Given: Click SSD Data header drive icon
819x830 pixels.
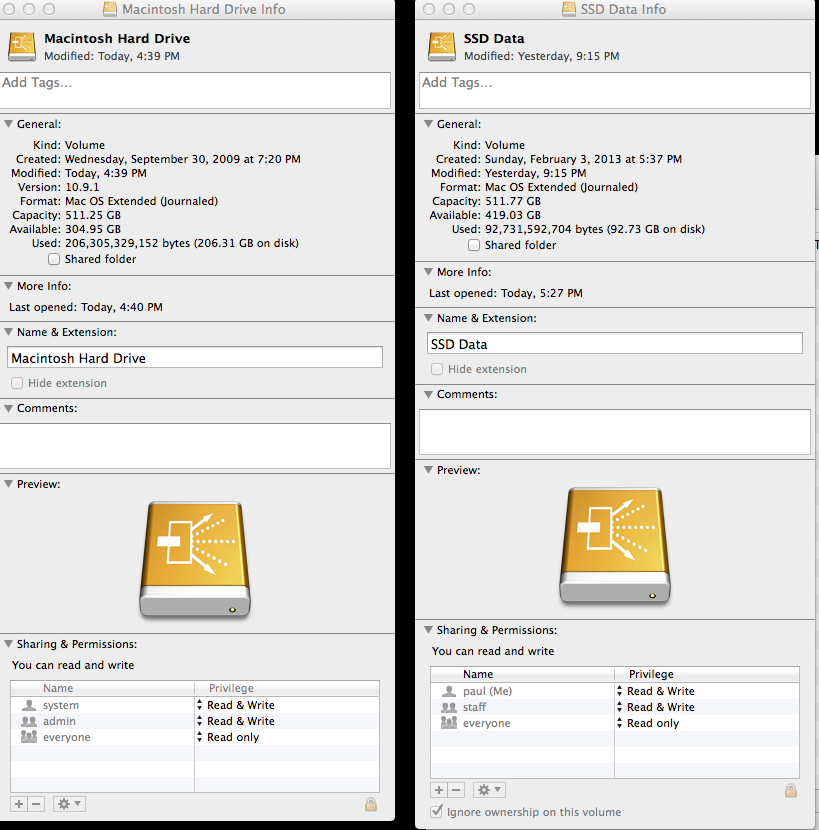Looking at the screenshot, I should click(x=442, y=47).
